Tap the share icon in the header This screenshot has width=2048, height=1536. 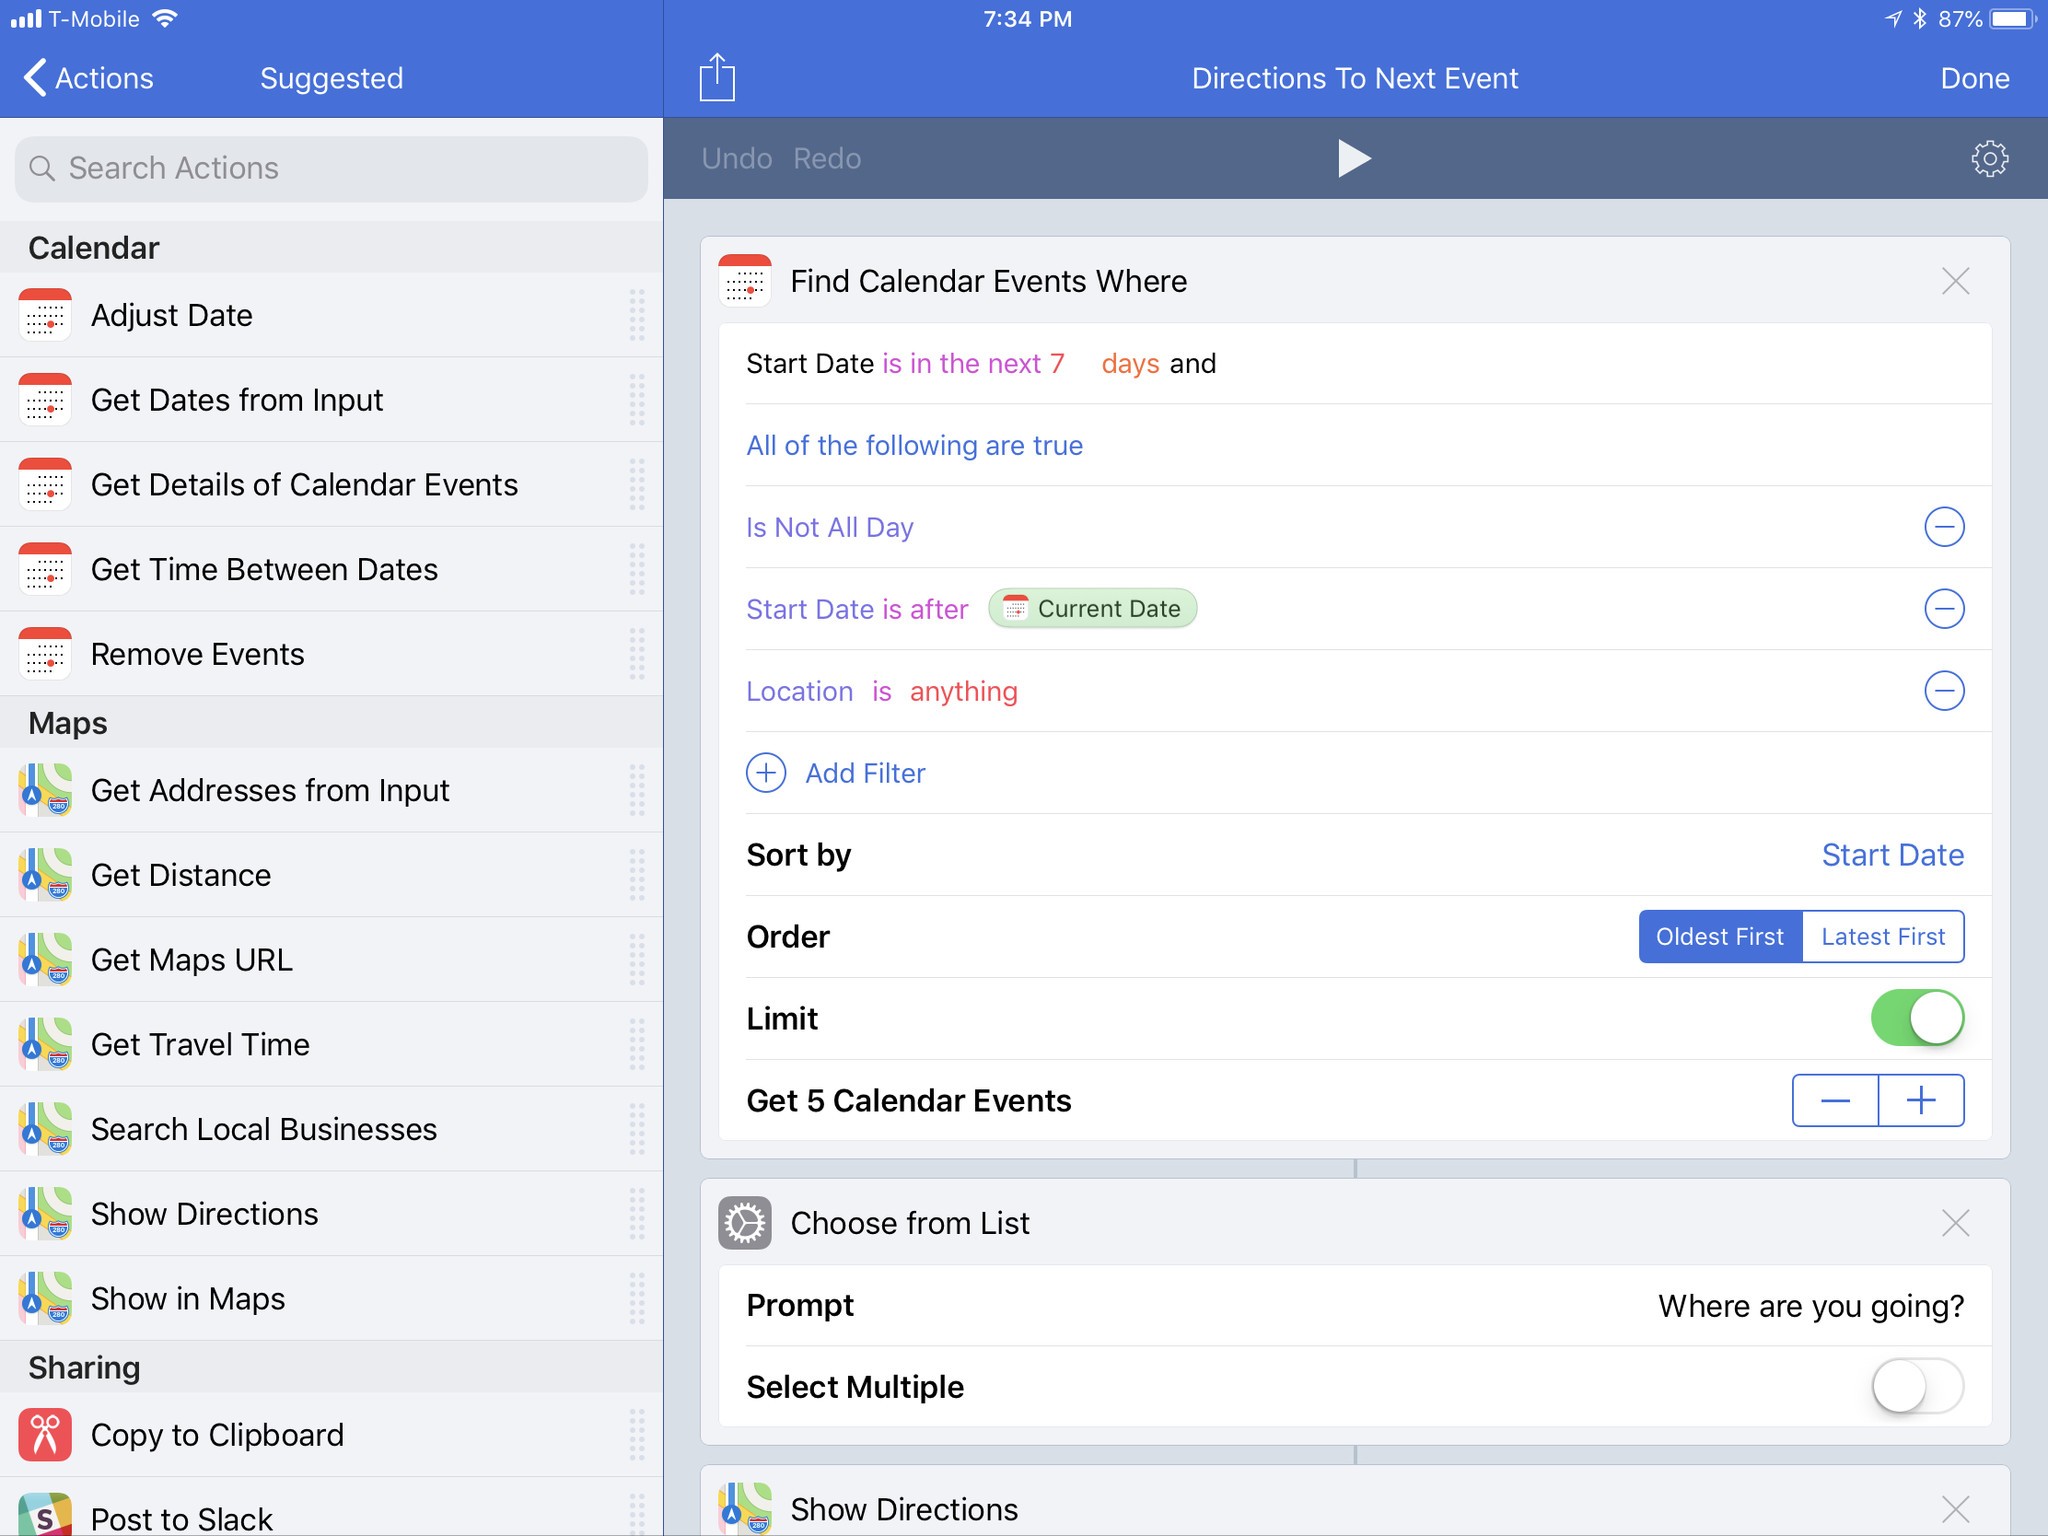[x=717, y=78]
